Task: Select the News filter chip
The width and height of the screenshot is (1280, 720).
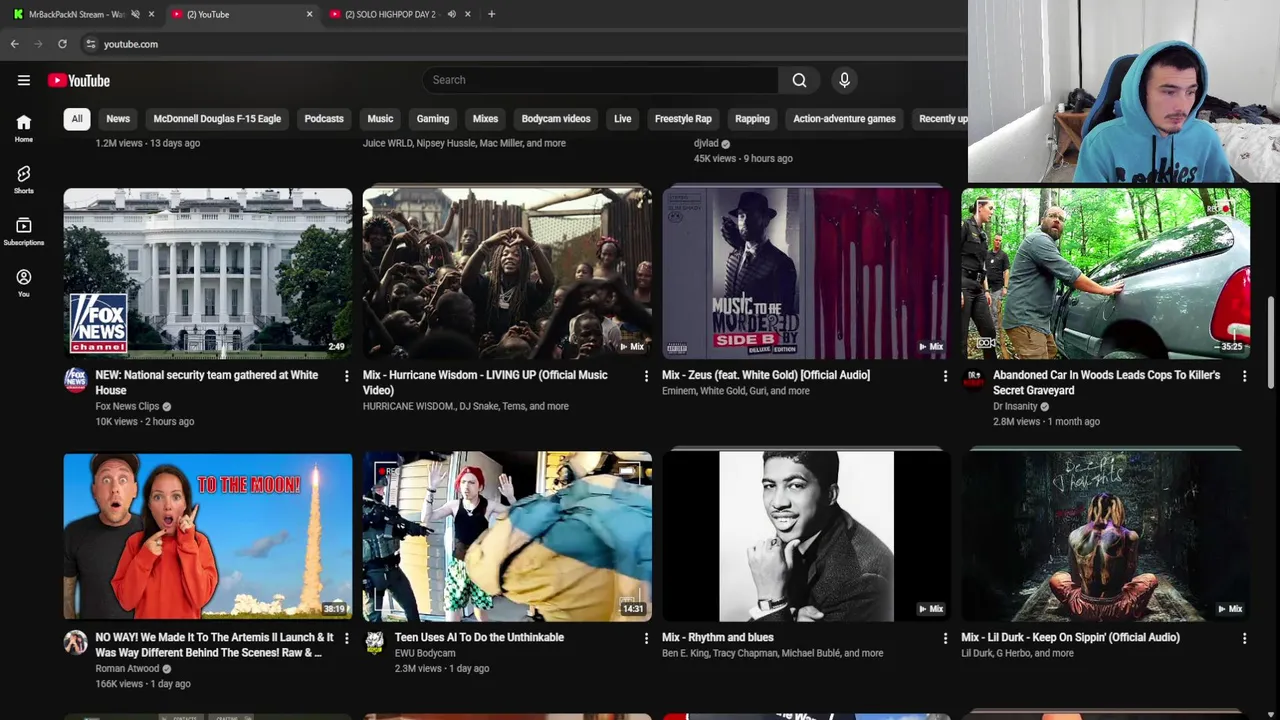Action: [118, 119]
